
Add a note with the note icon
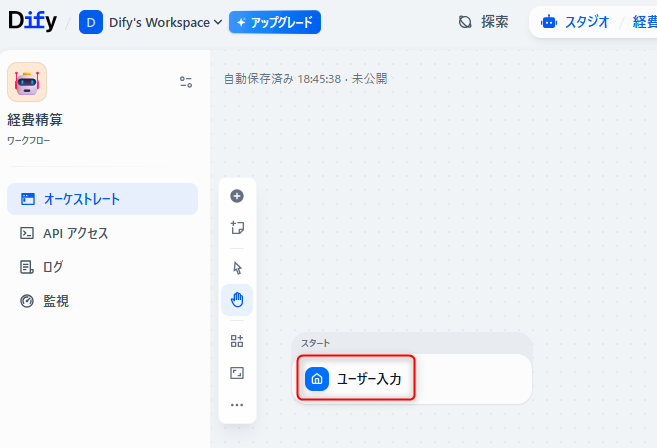click(237, 228)
